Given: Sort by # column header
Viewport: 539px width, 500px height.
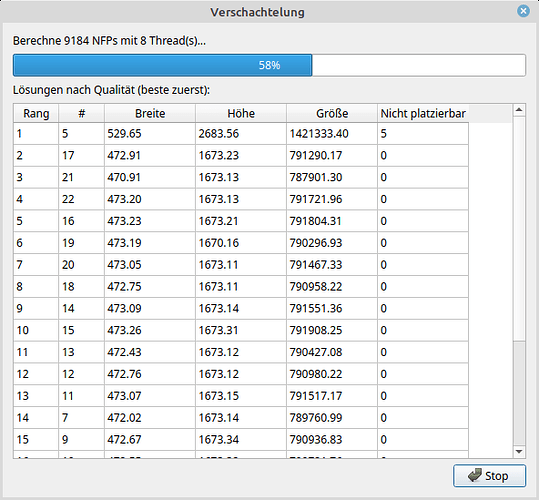Looking at the screenshot, I should pos(81,113).
